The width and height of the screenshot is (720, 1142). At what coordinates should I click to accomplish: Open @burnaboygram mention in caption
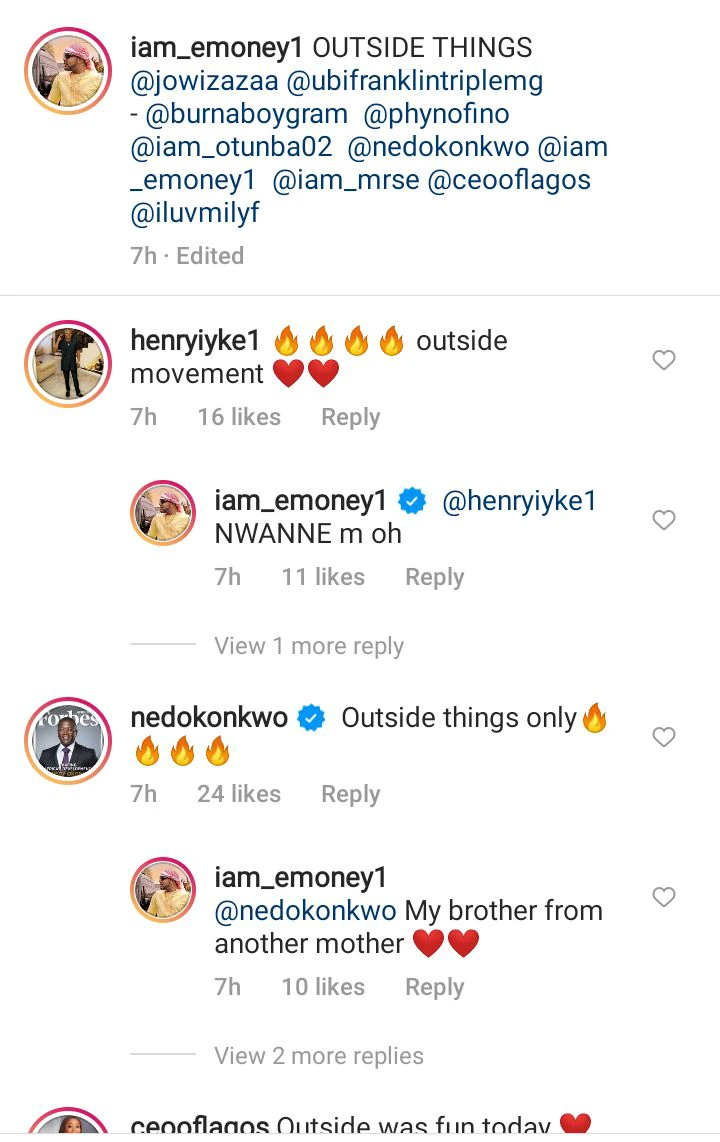click(250, 114)
